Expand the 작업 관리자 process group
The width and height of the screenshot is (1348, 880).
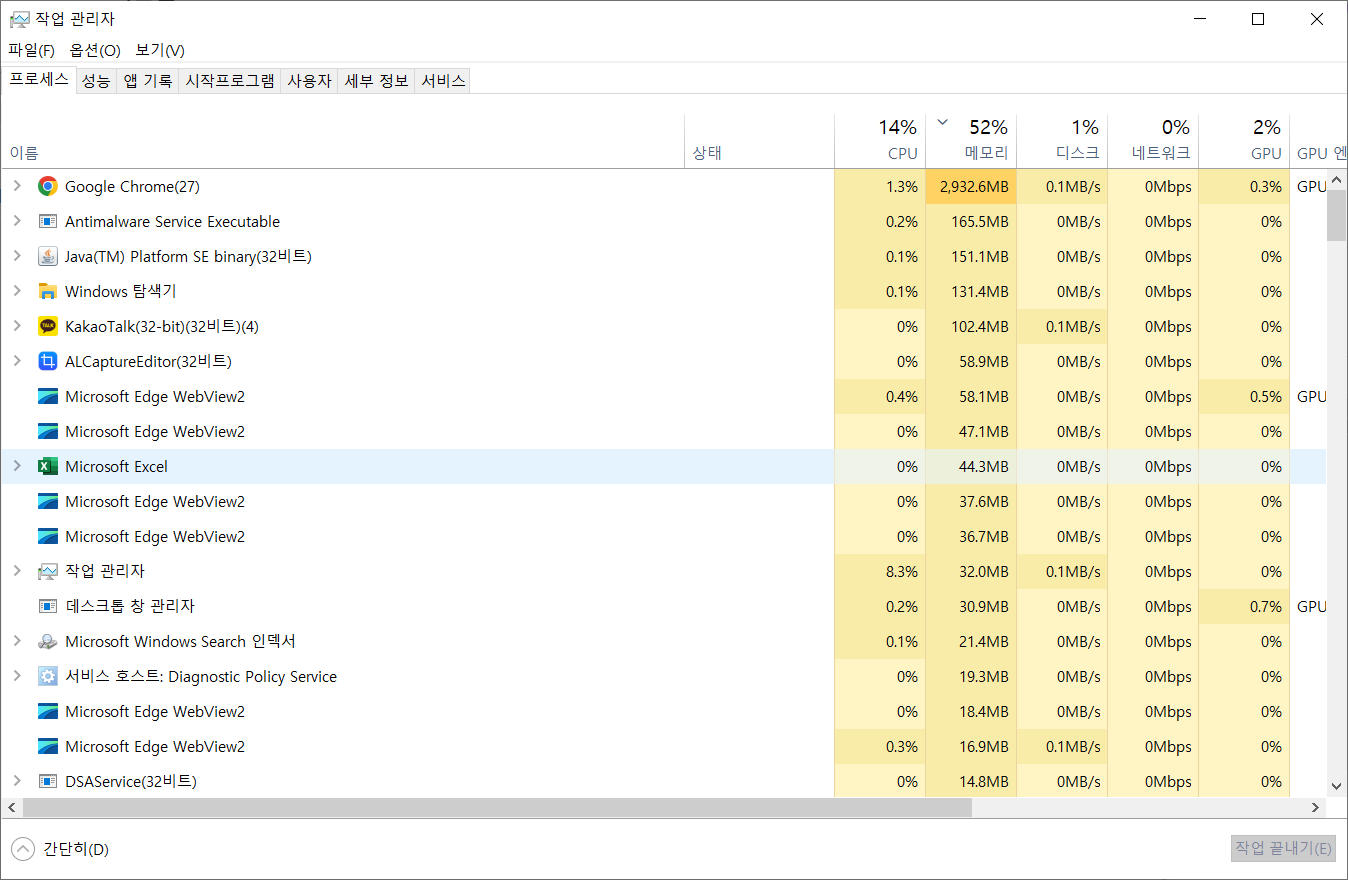pyautogui.click(x=17, y=571)
